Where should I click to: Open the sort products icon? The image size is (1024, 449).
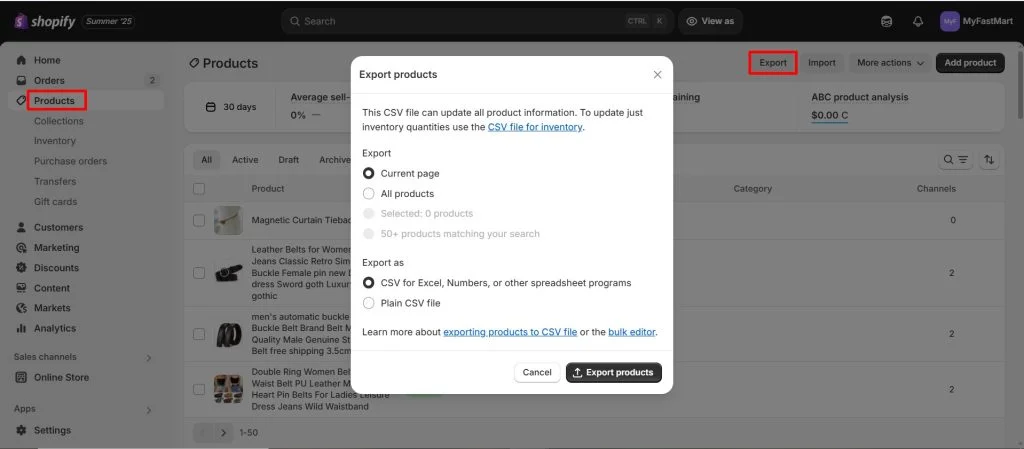[989, 160]
